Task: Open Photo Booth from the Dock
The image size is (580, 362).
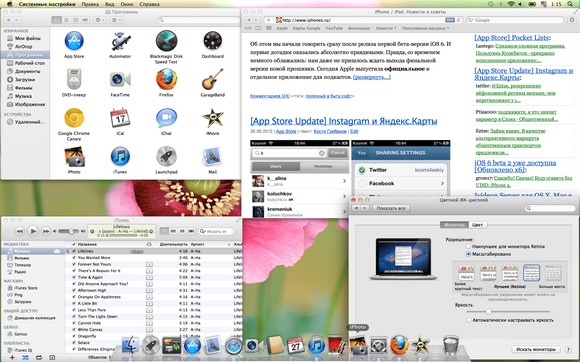Action: click(x=337, y=345)
